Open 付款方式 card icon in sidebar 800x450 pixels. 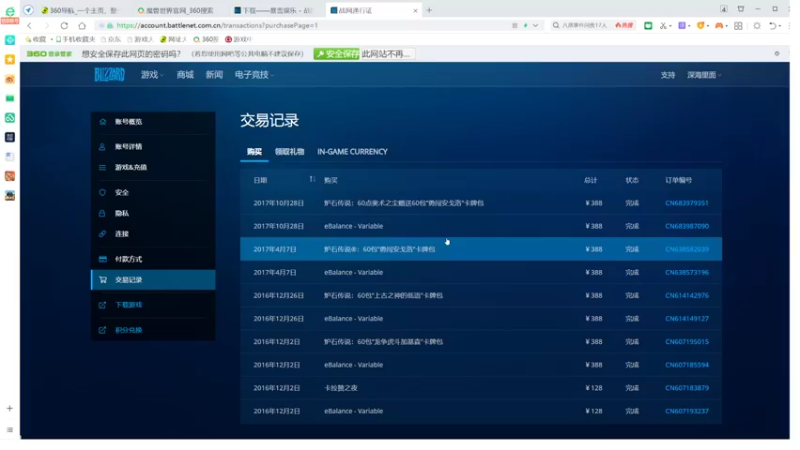103,259
